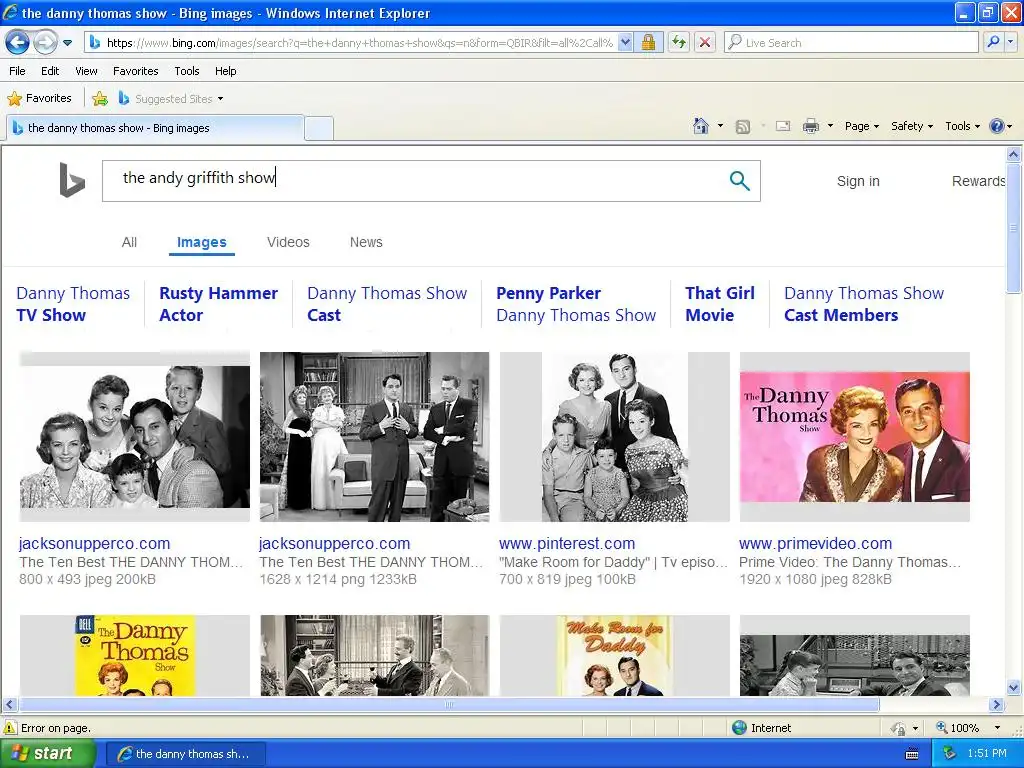Click Penny Parker Danny Thomas Show suggestion

click(576, 304)
